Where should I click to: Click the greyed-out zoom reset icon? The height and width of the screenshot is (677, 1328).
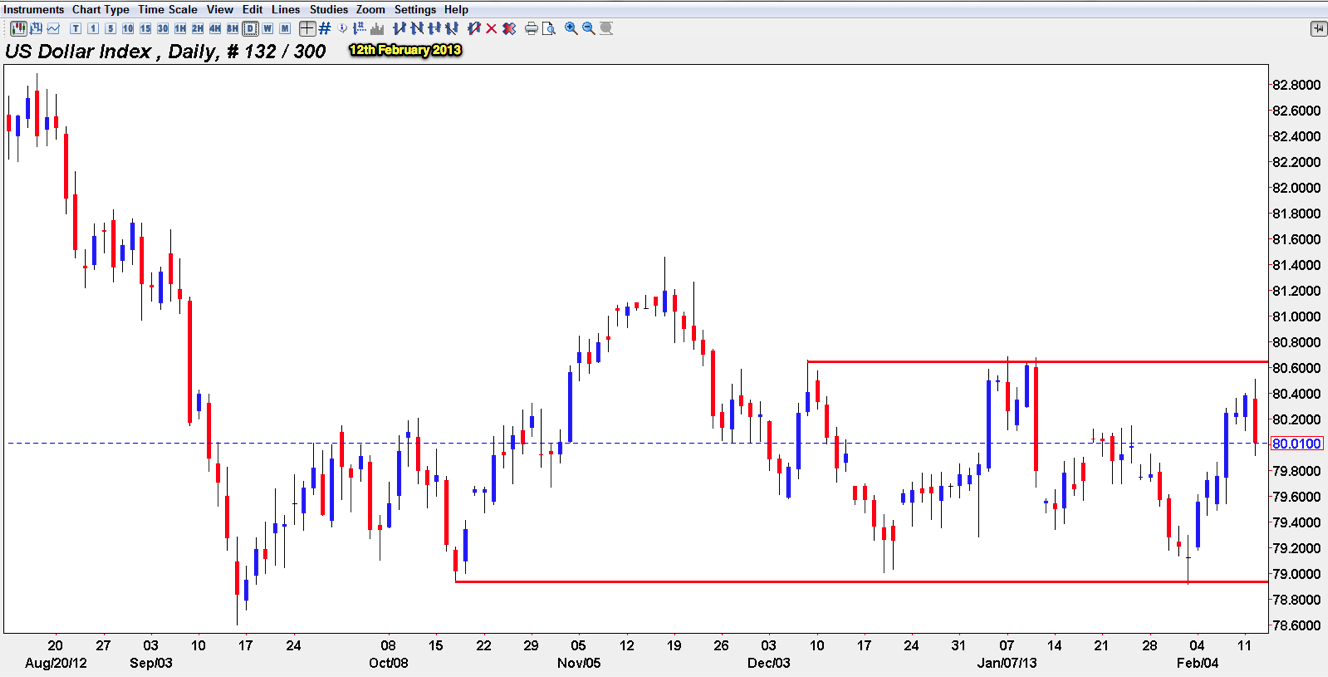[x=606, y=28]
